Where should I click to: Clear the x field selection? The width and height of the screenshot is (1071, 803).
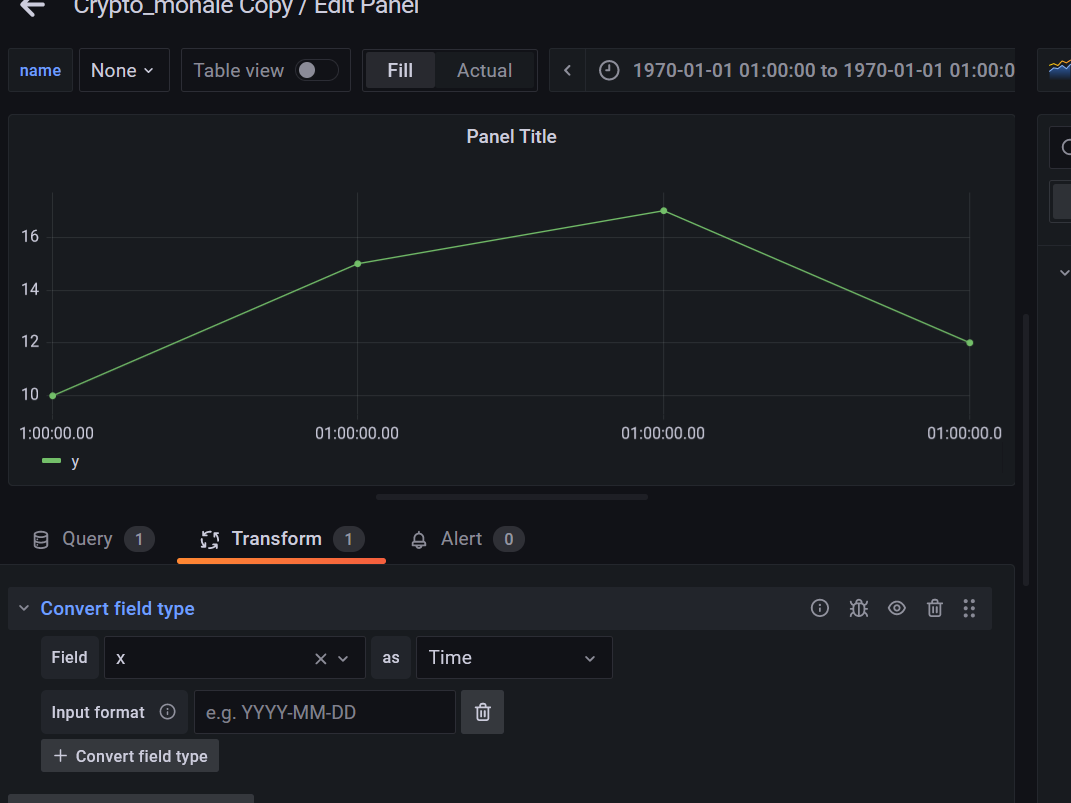(320, 658)
